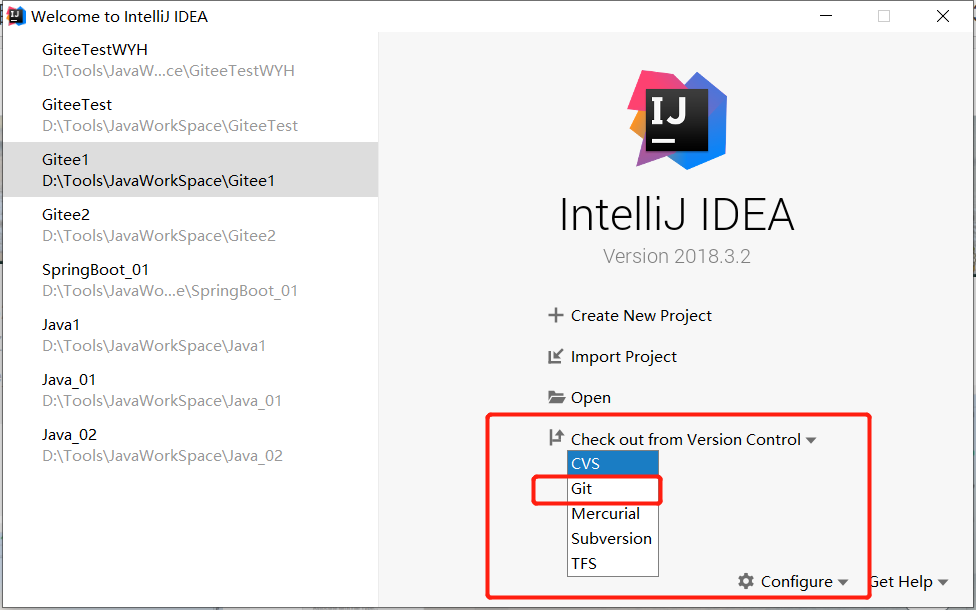
Task: Click the IntelliJ IDEA logo image
Action: [678, 121]
